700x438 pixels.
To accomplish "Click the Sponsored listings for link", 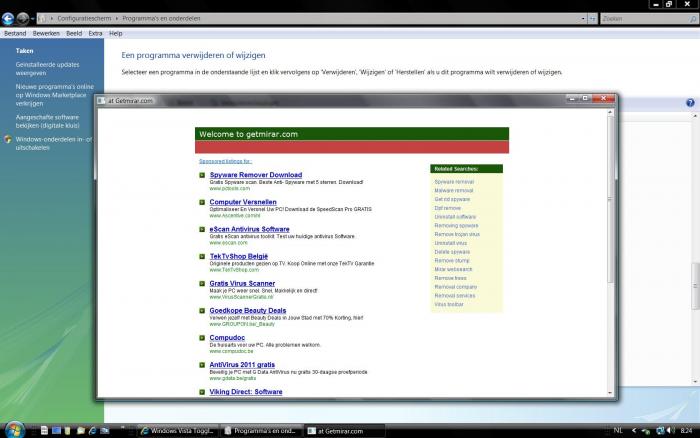I will pyautogui.click(x=225, y=161).
